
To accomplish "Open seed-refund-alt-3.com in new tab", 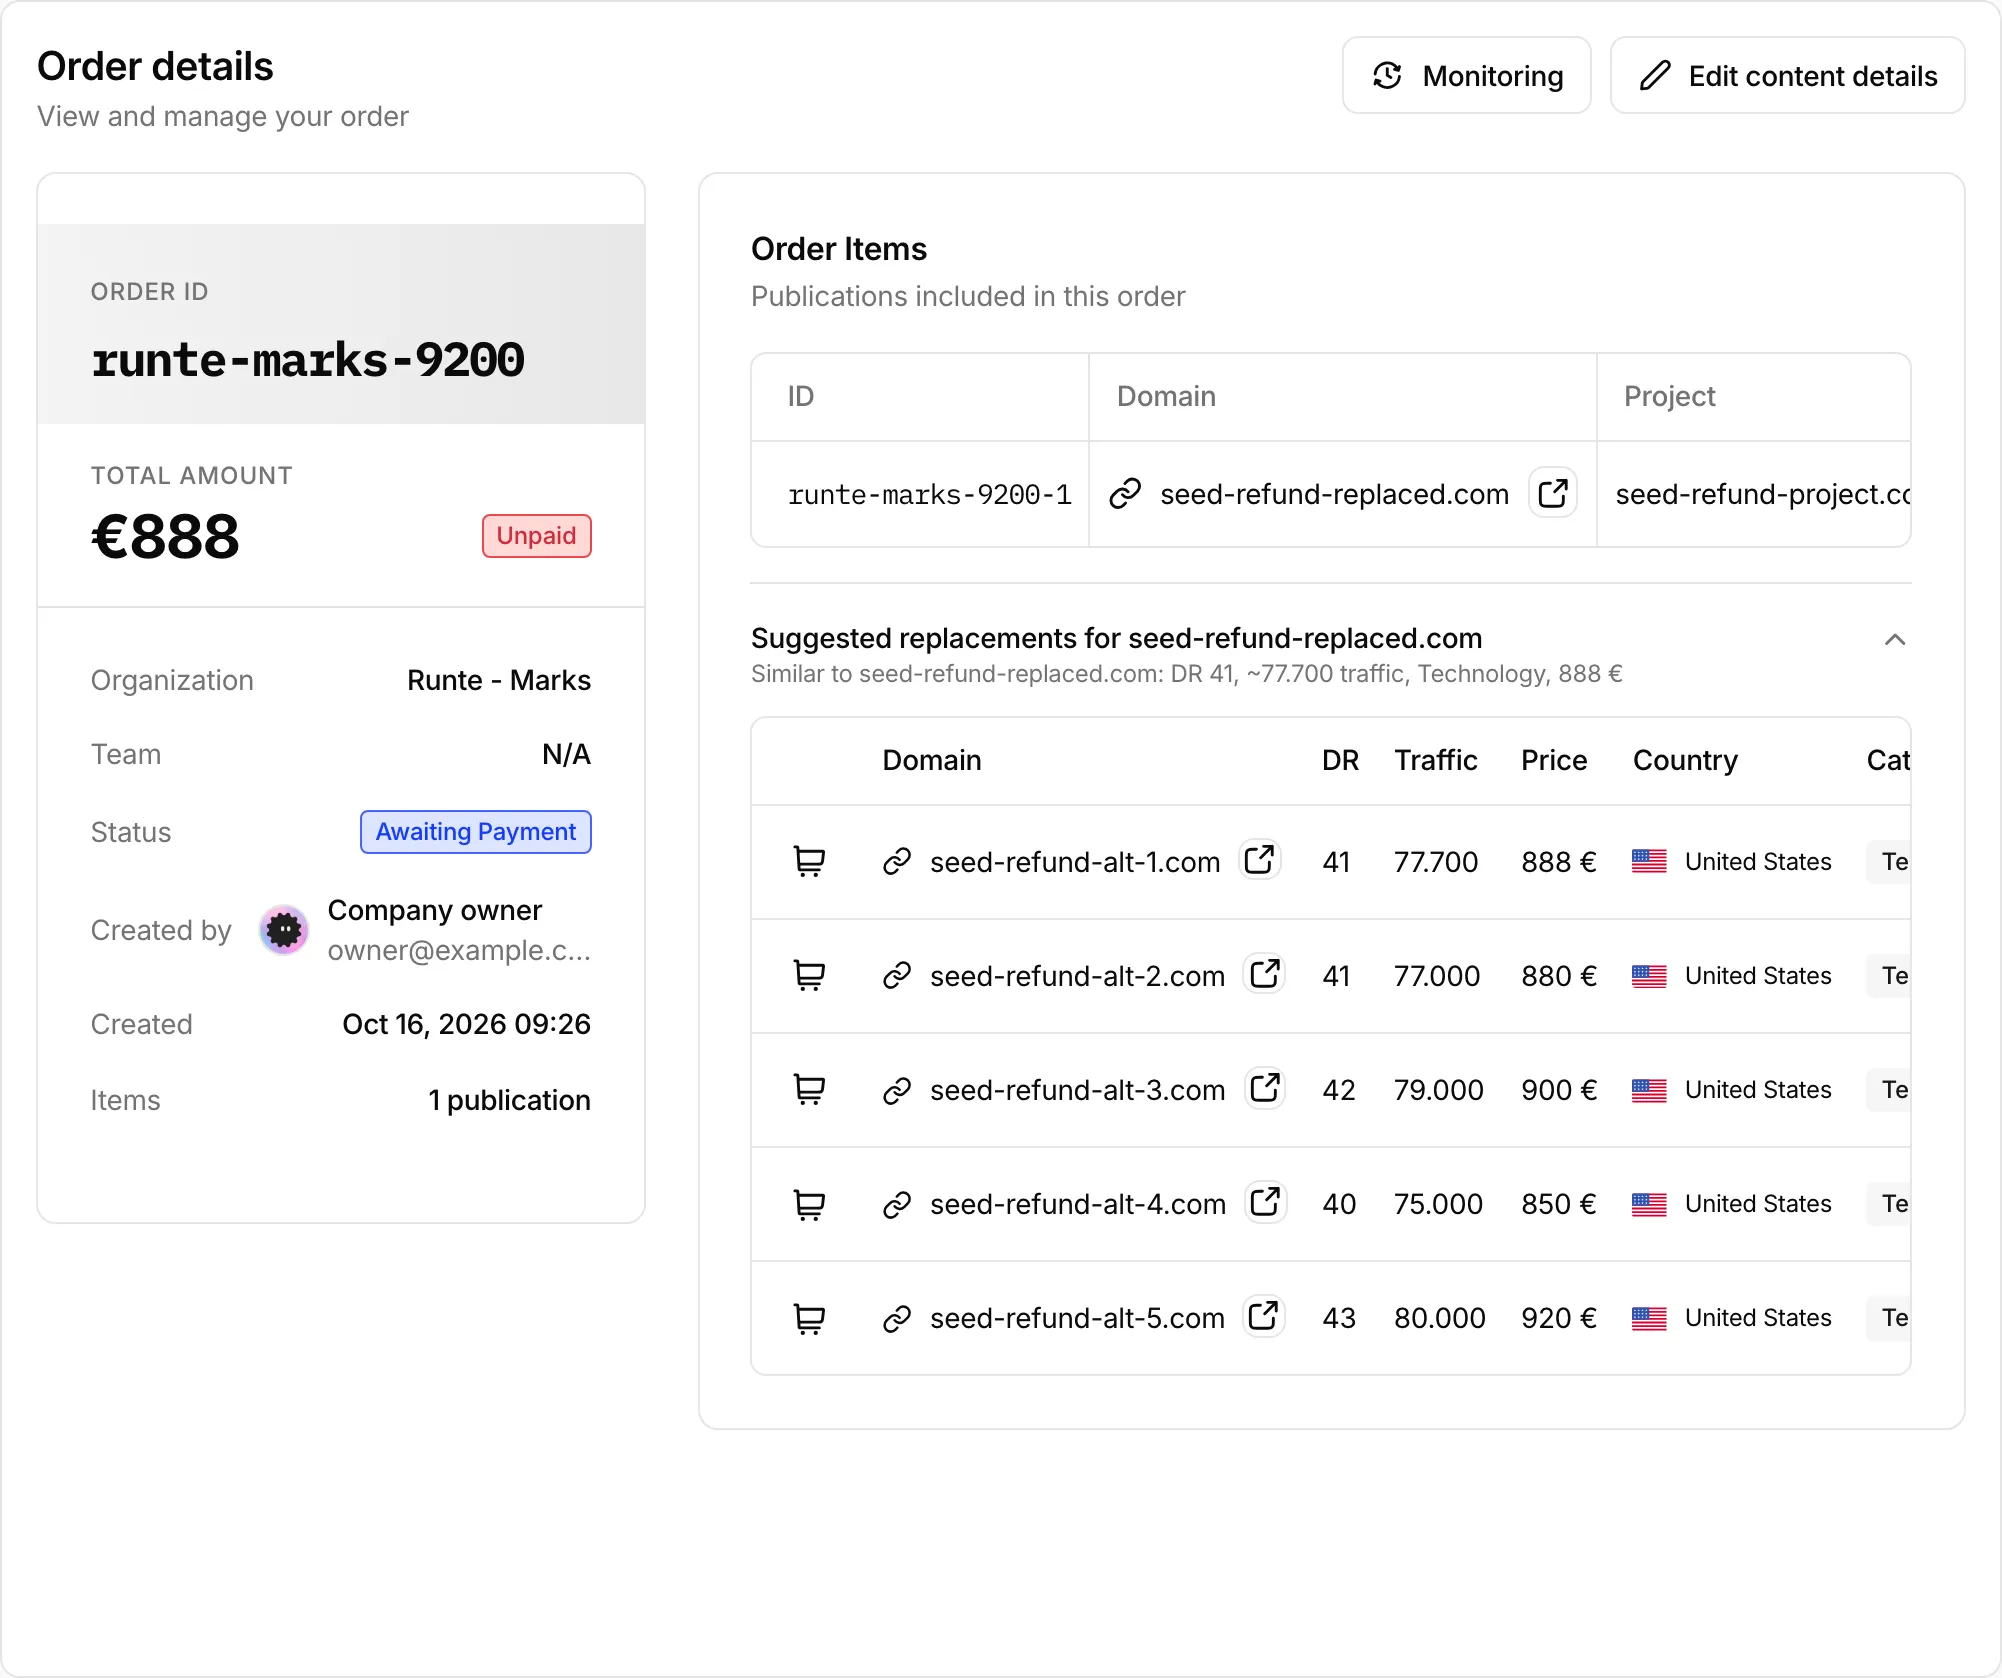I will point(1265,1087).
